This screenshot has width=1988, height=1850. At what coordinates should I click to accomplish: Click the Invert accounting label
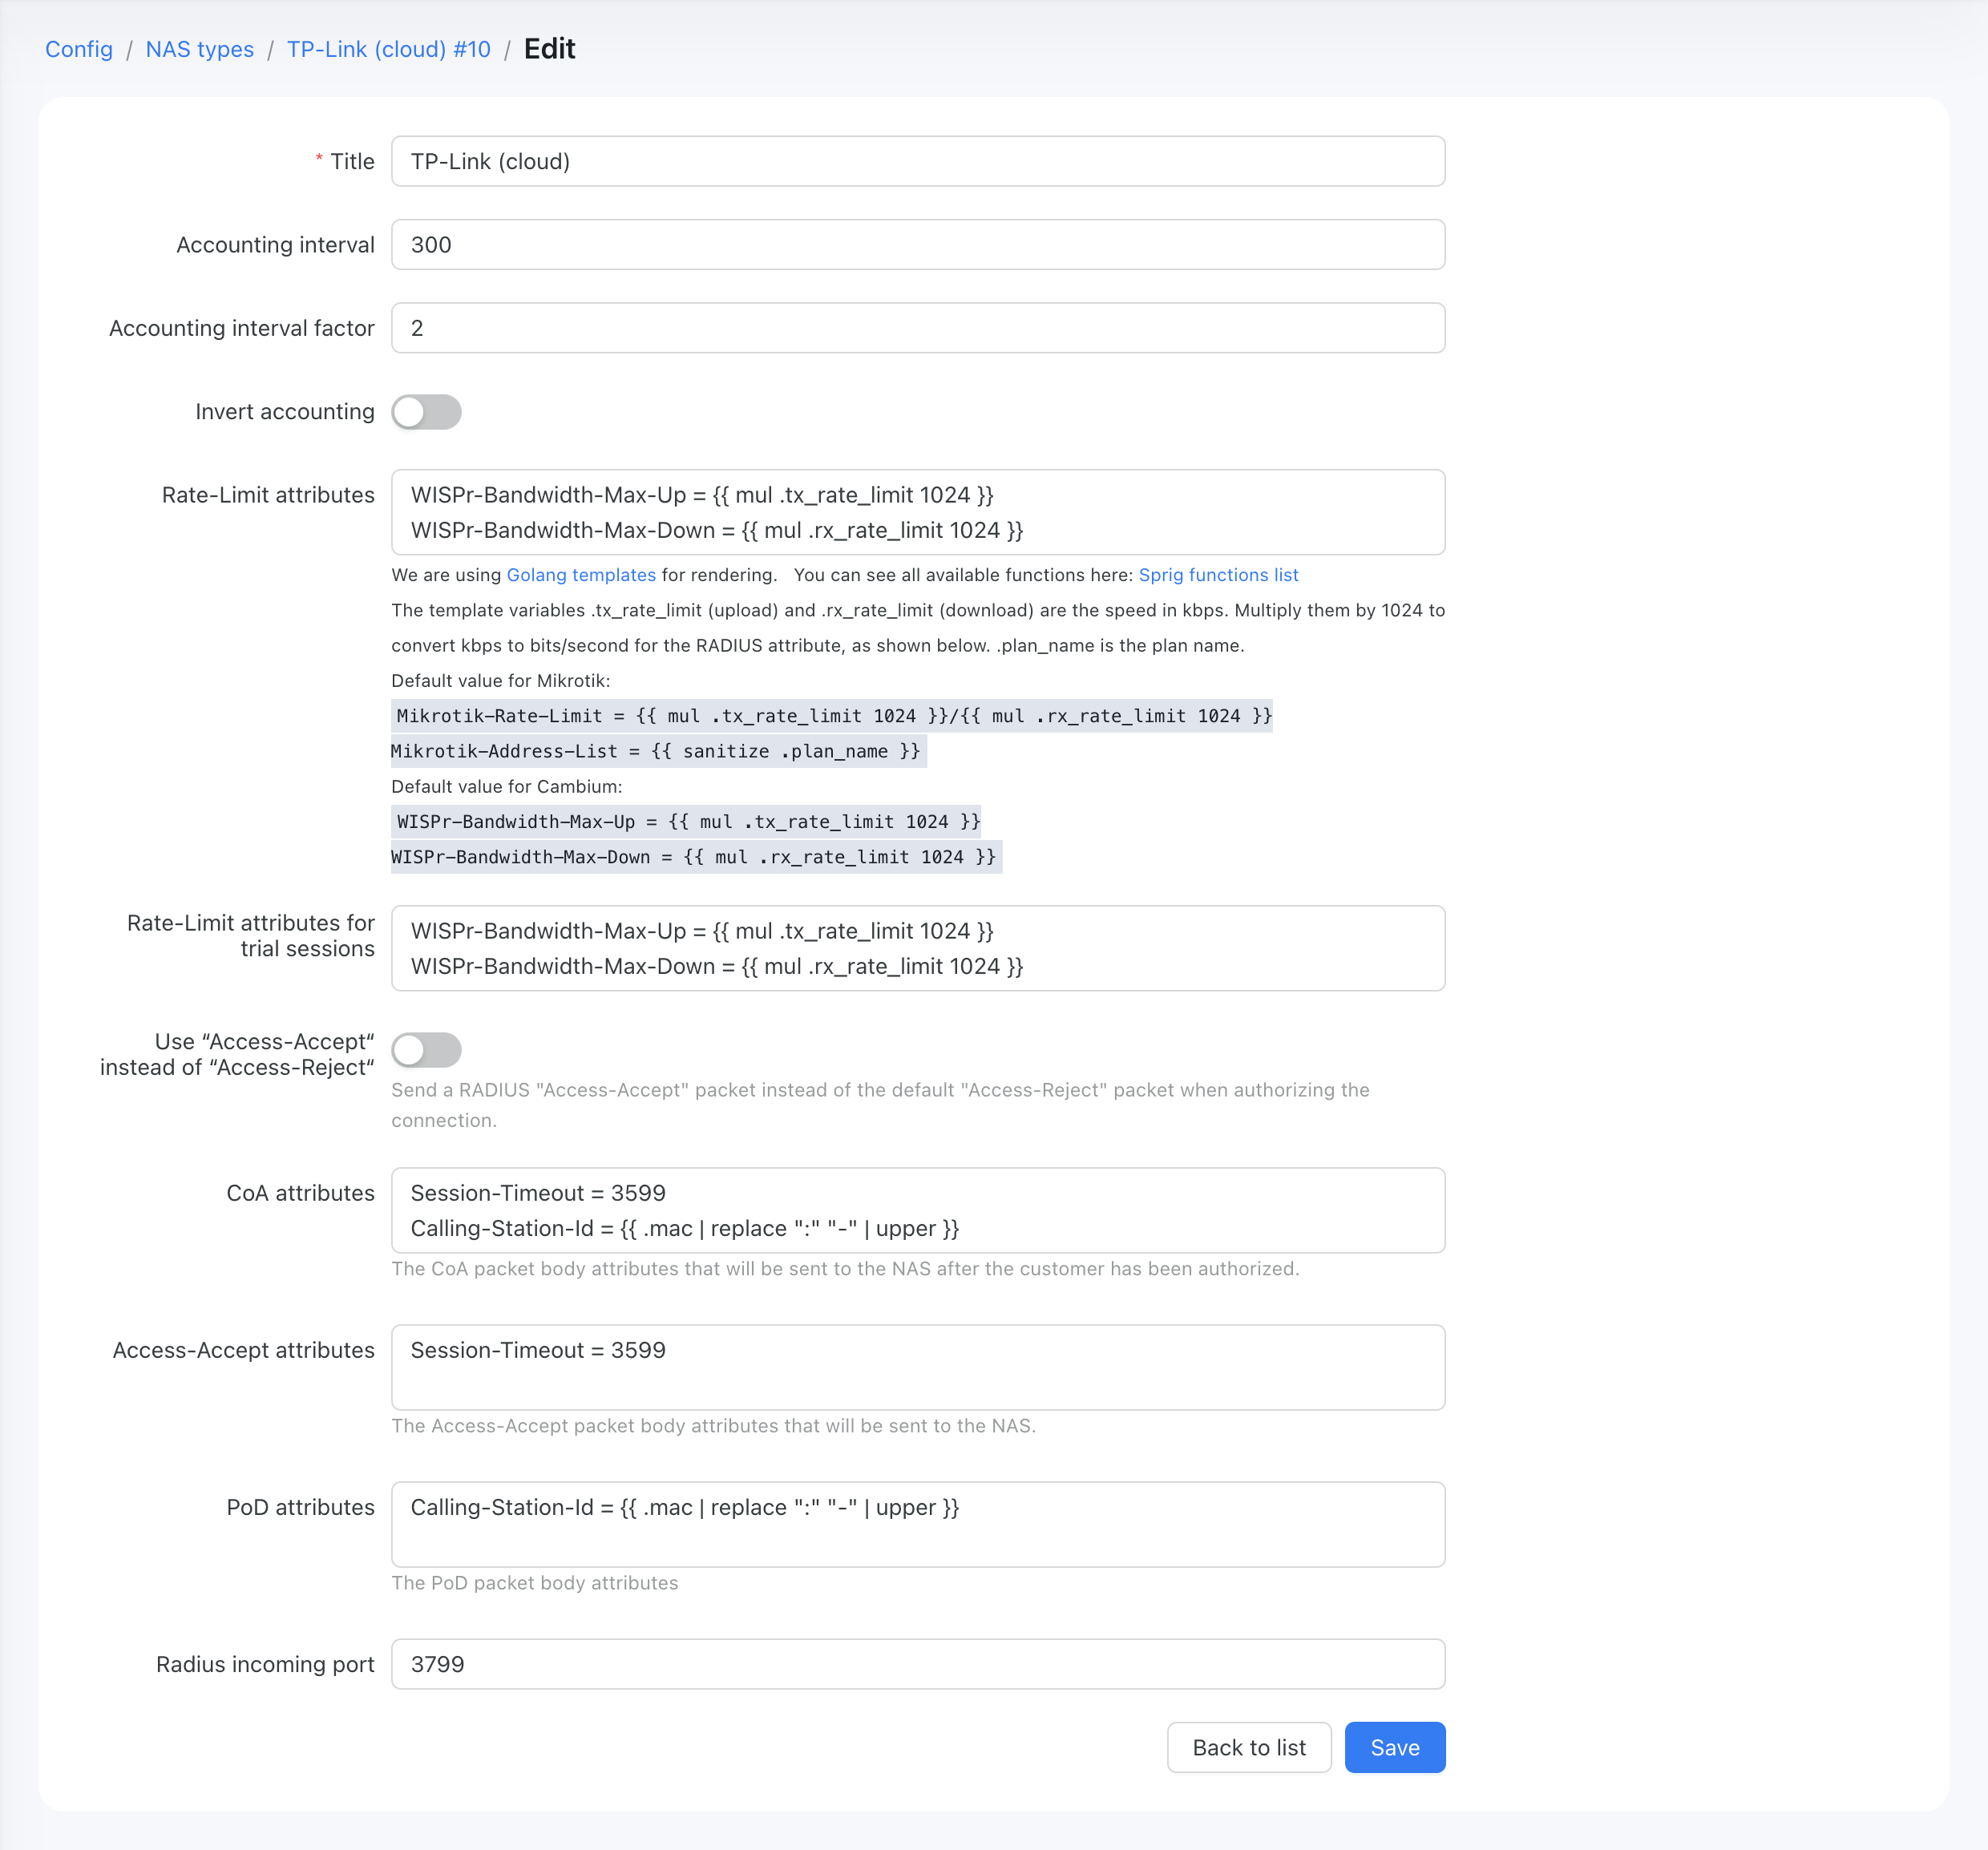[285, 412]
